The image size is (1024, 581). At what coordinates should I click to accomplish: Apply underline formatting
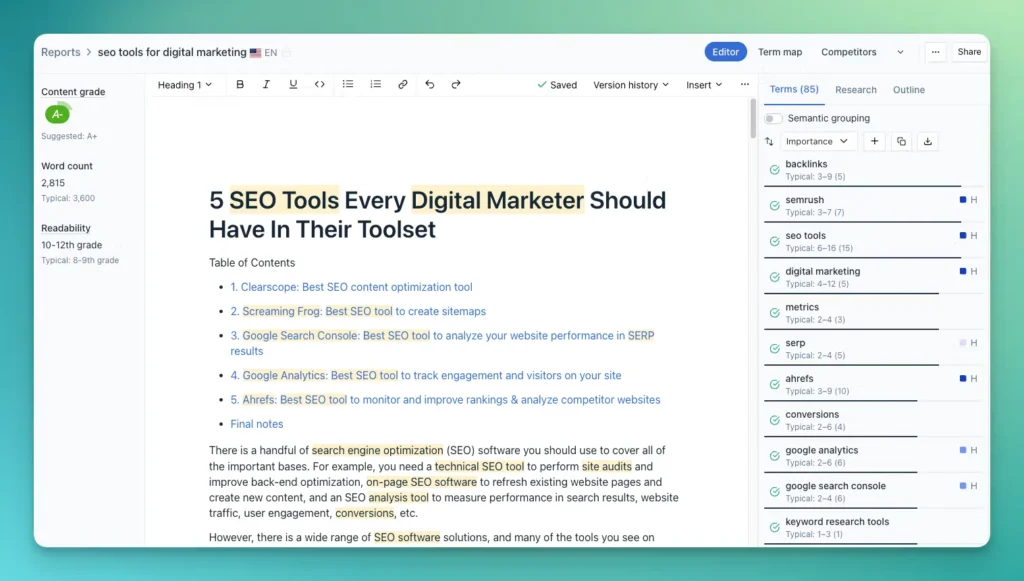pyautogui.click(x=293, y=84)
